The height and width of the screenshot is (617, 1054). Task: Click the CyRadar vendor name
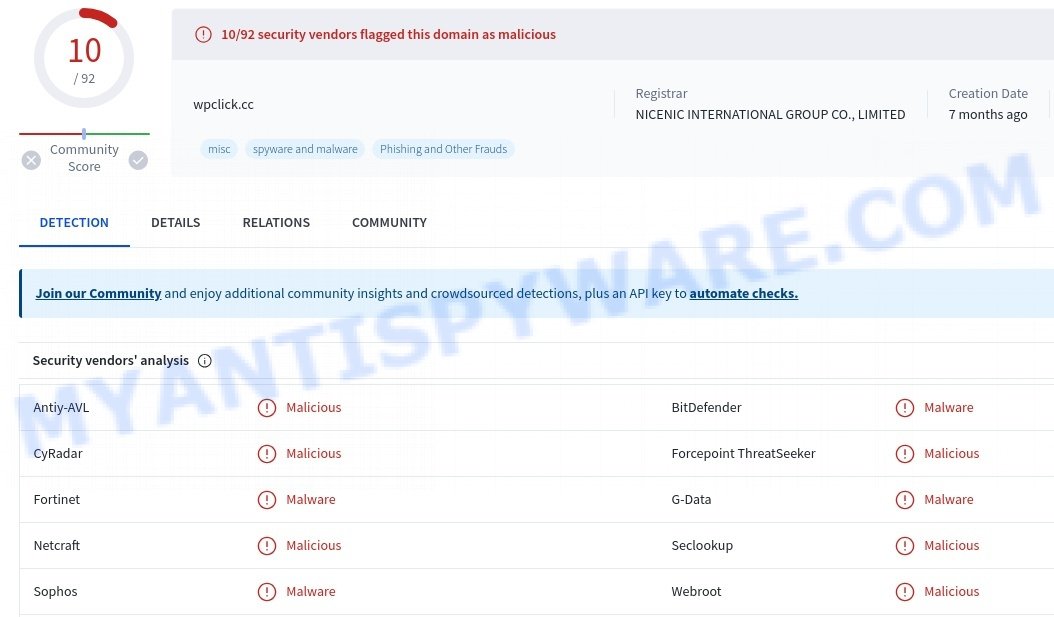(x=58, y=454)
